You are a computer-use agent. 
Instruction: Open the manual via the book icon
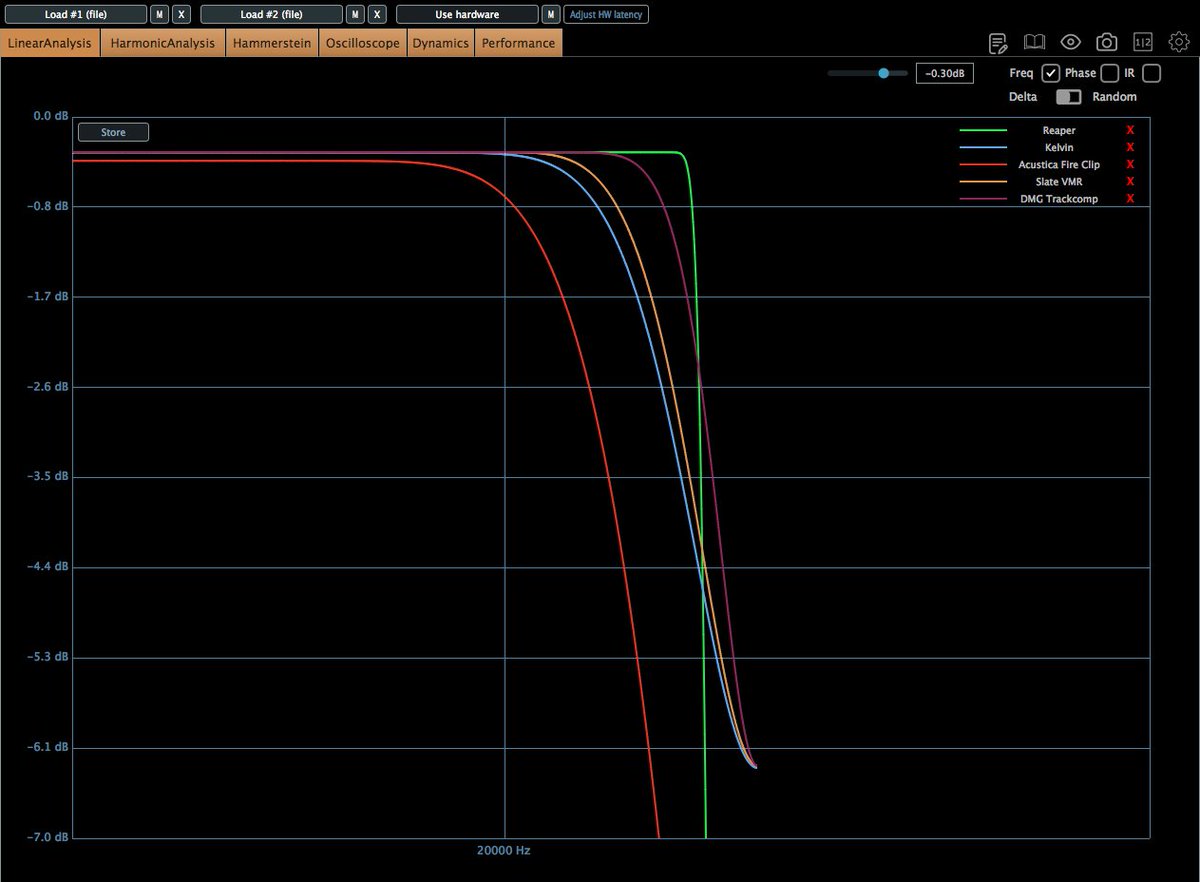pyautogui.click(x=1034, y=42)
